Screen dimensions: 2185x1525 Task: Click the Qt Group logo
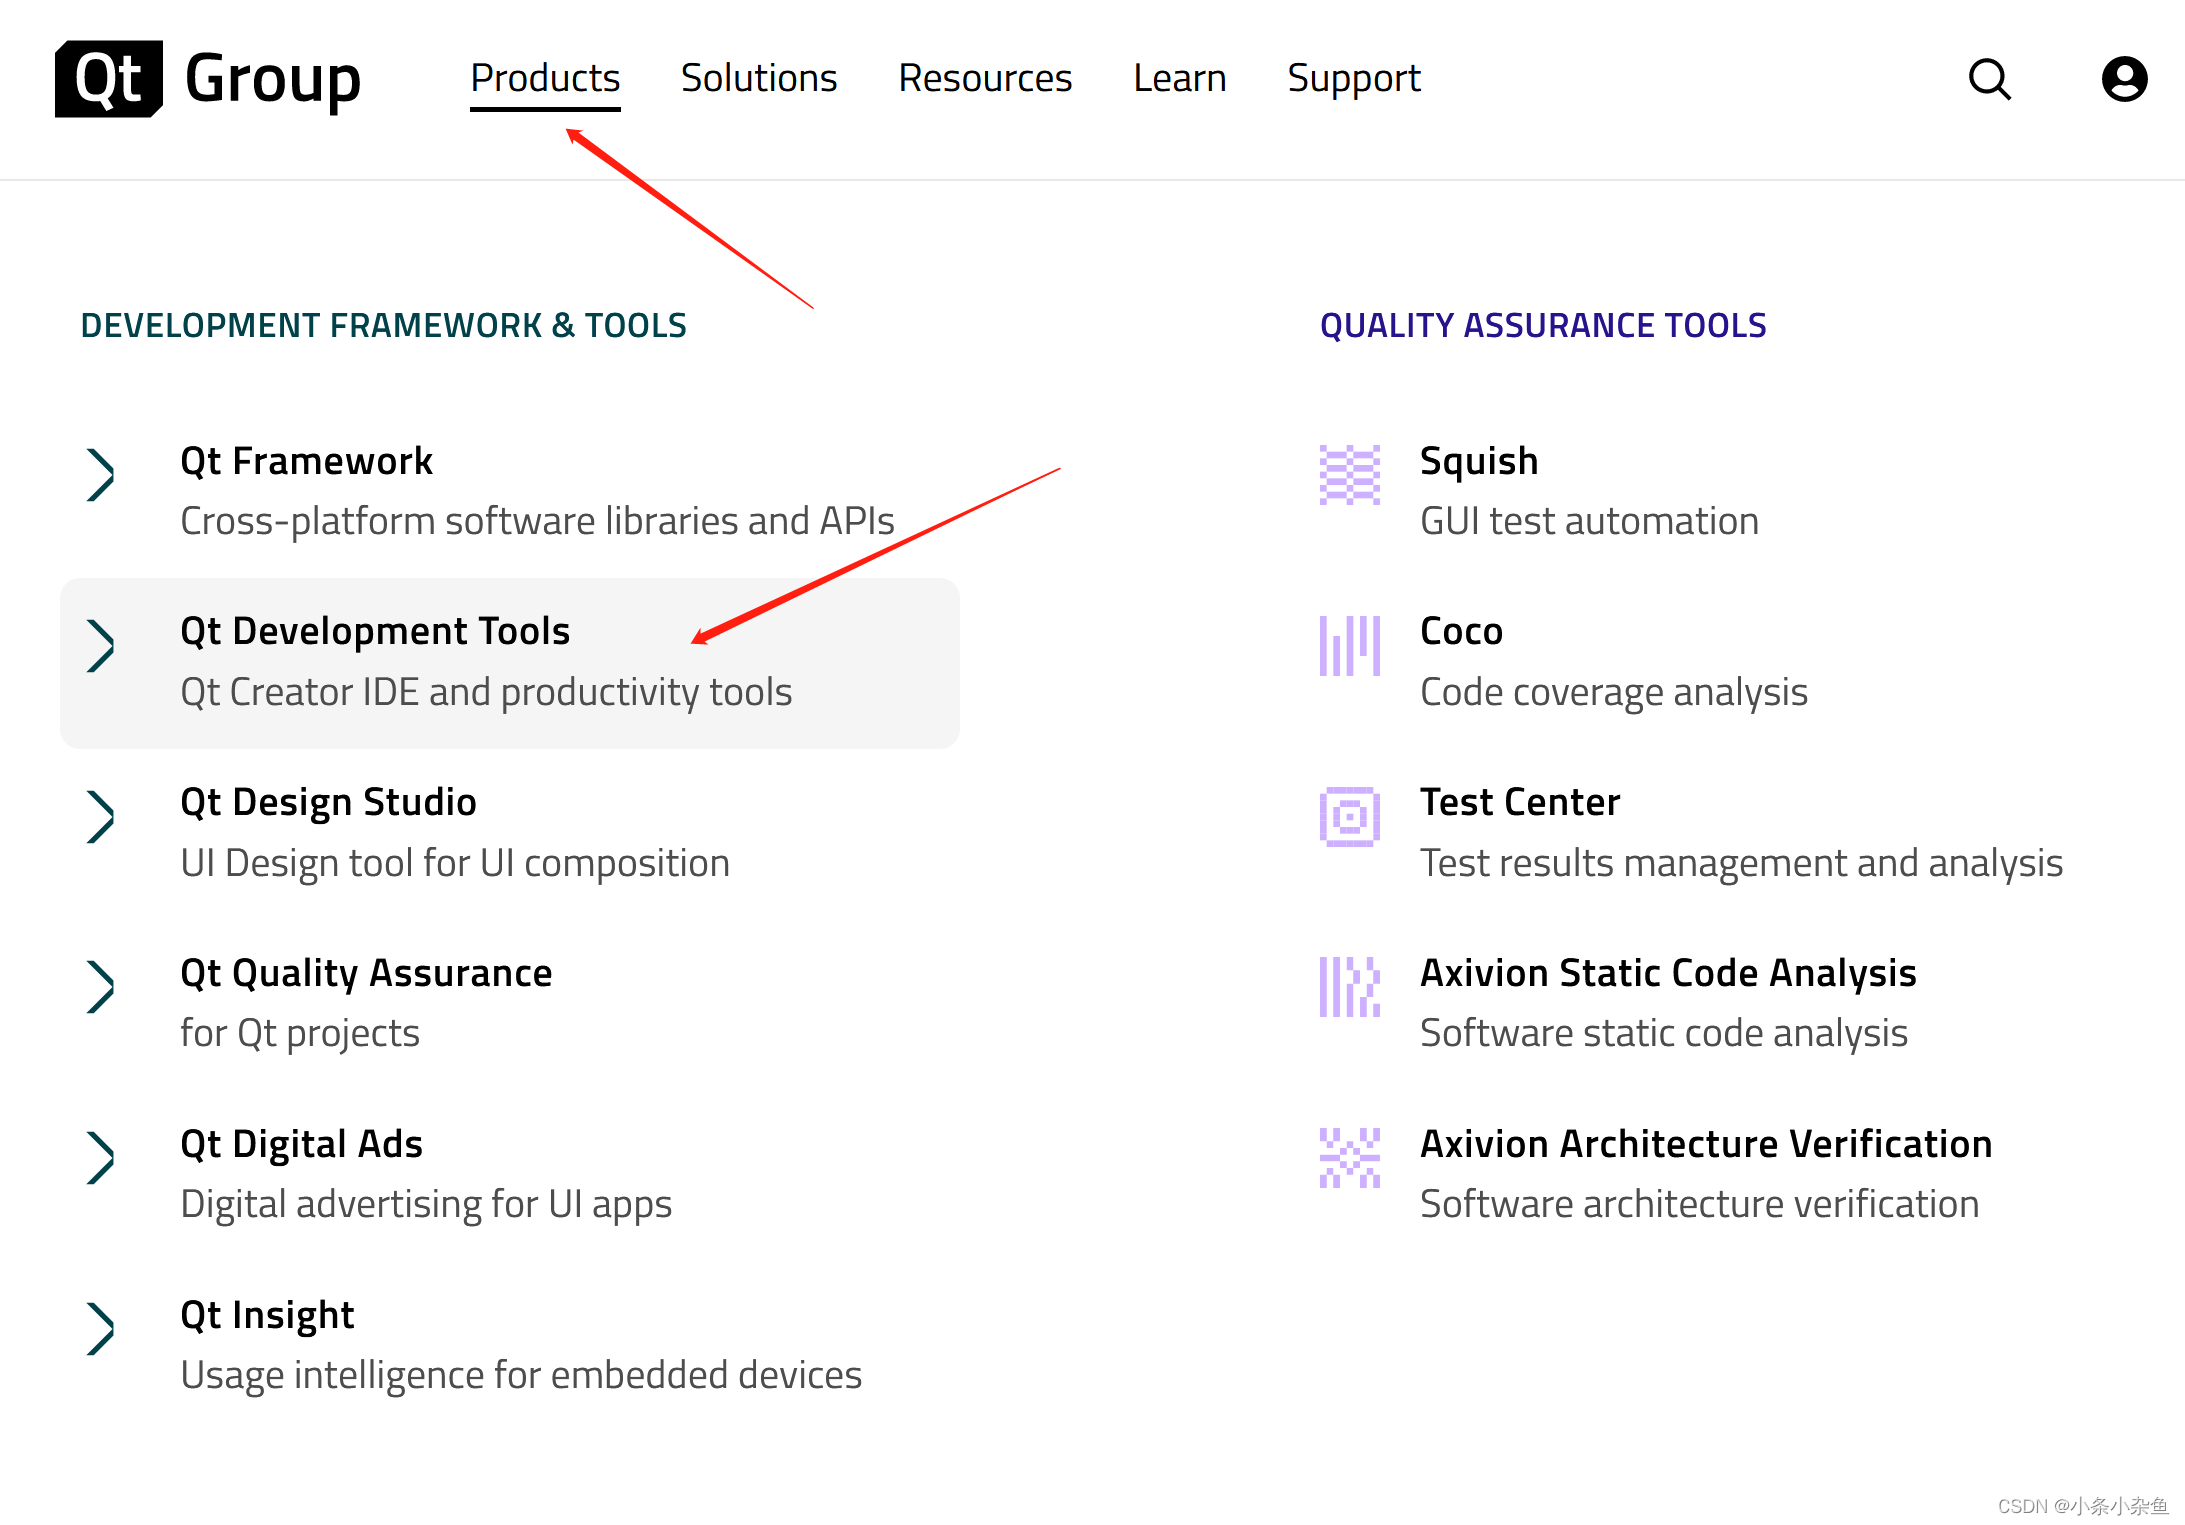coord(208,79)
